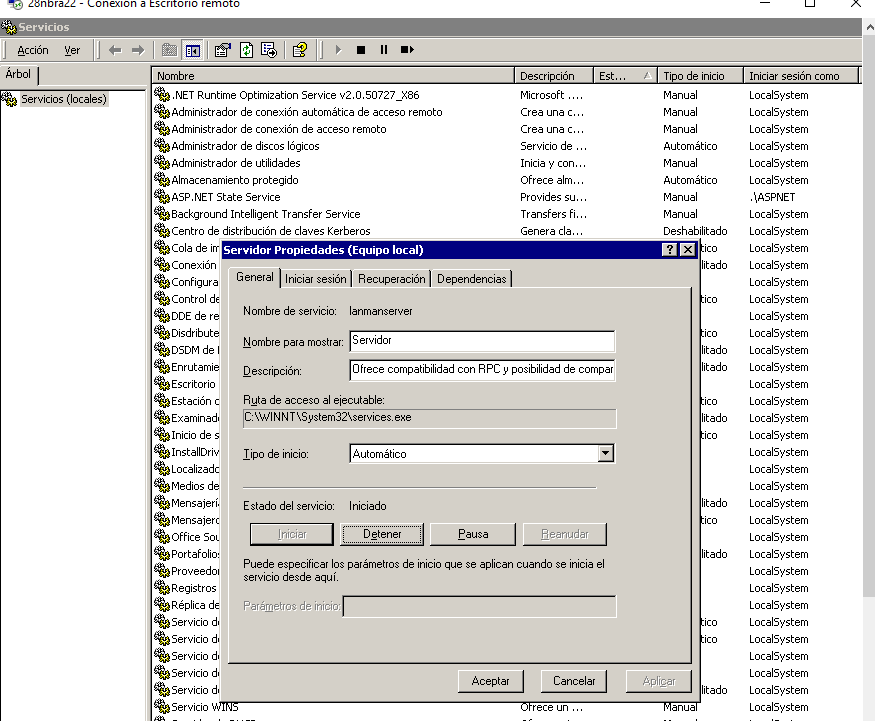
Task: Switch to the Recuperación tab
Action: coord(392,279)
